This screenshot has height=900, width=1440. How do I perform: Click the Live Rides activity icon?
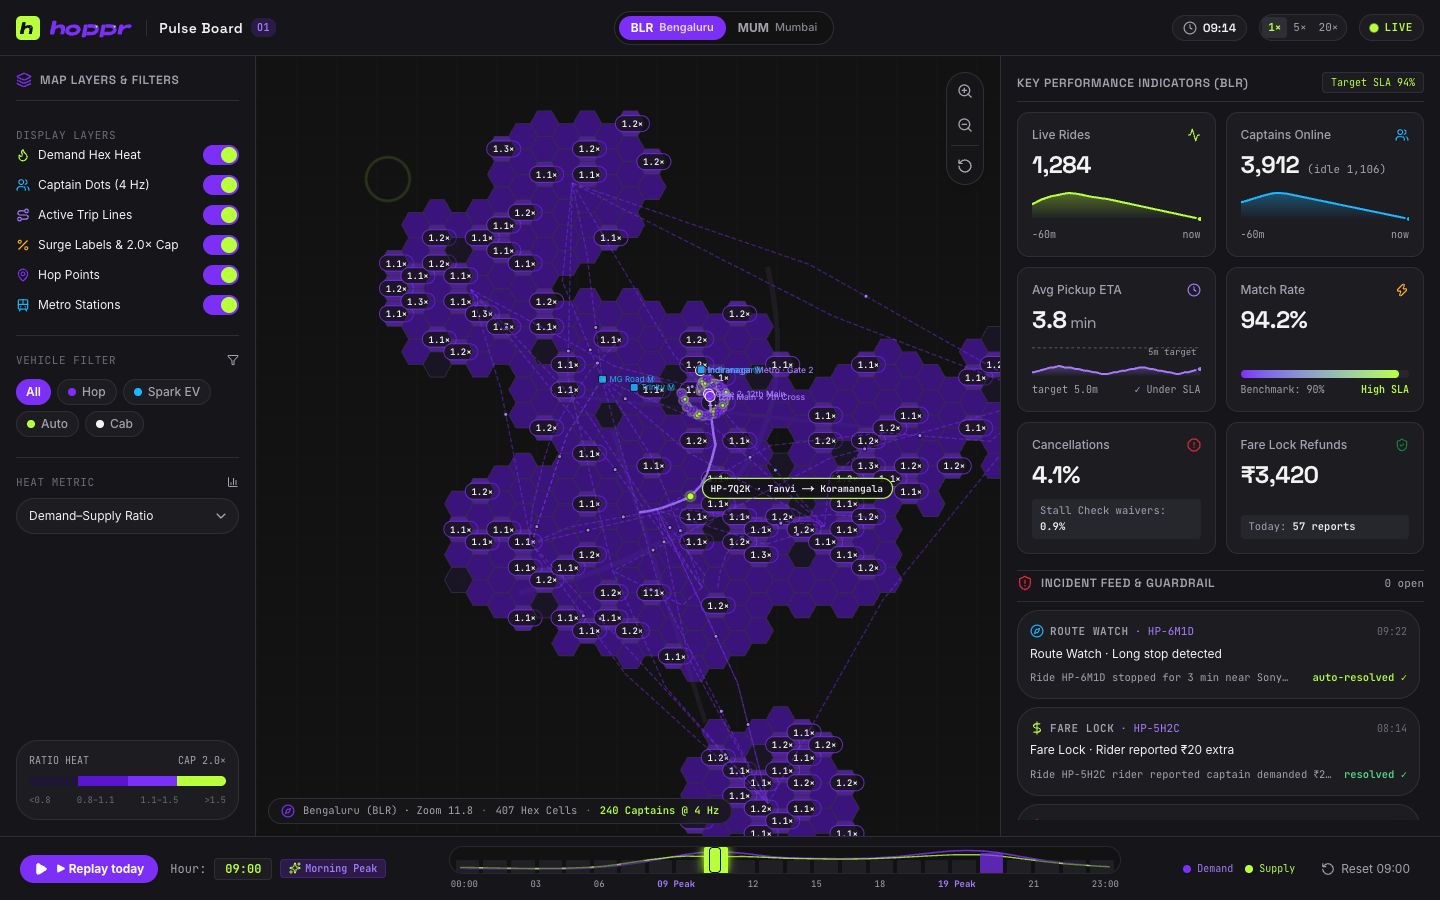pyautogui.click(x=1193, y=135)
